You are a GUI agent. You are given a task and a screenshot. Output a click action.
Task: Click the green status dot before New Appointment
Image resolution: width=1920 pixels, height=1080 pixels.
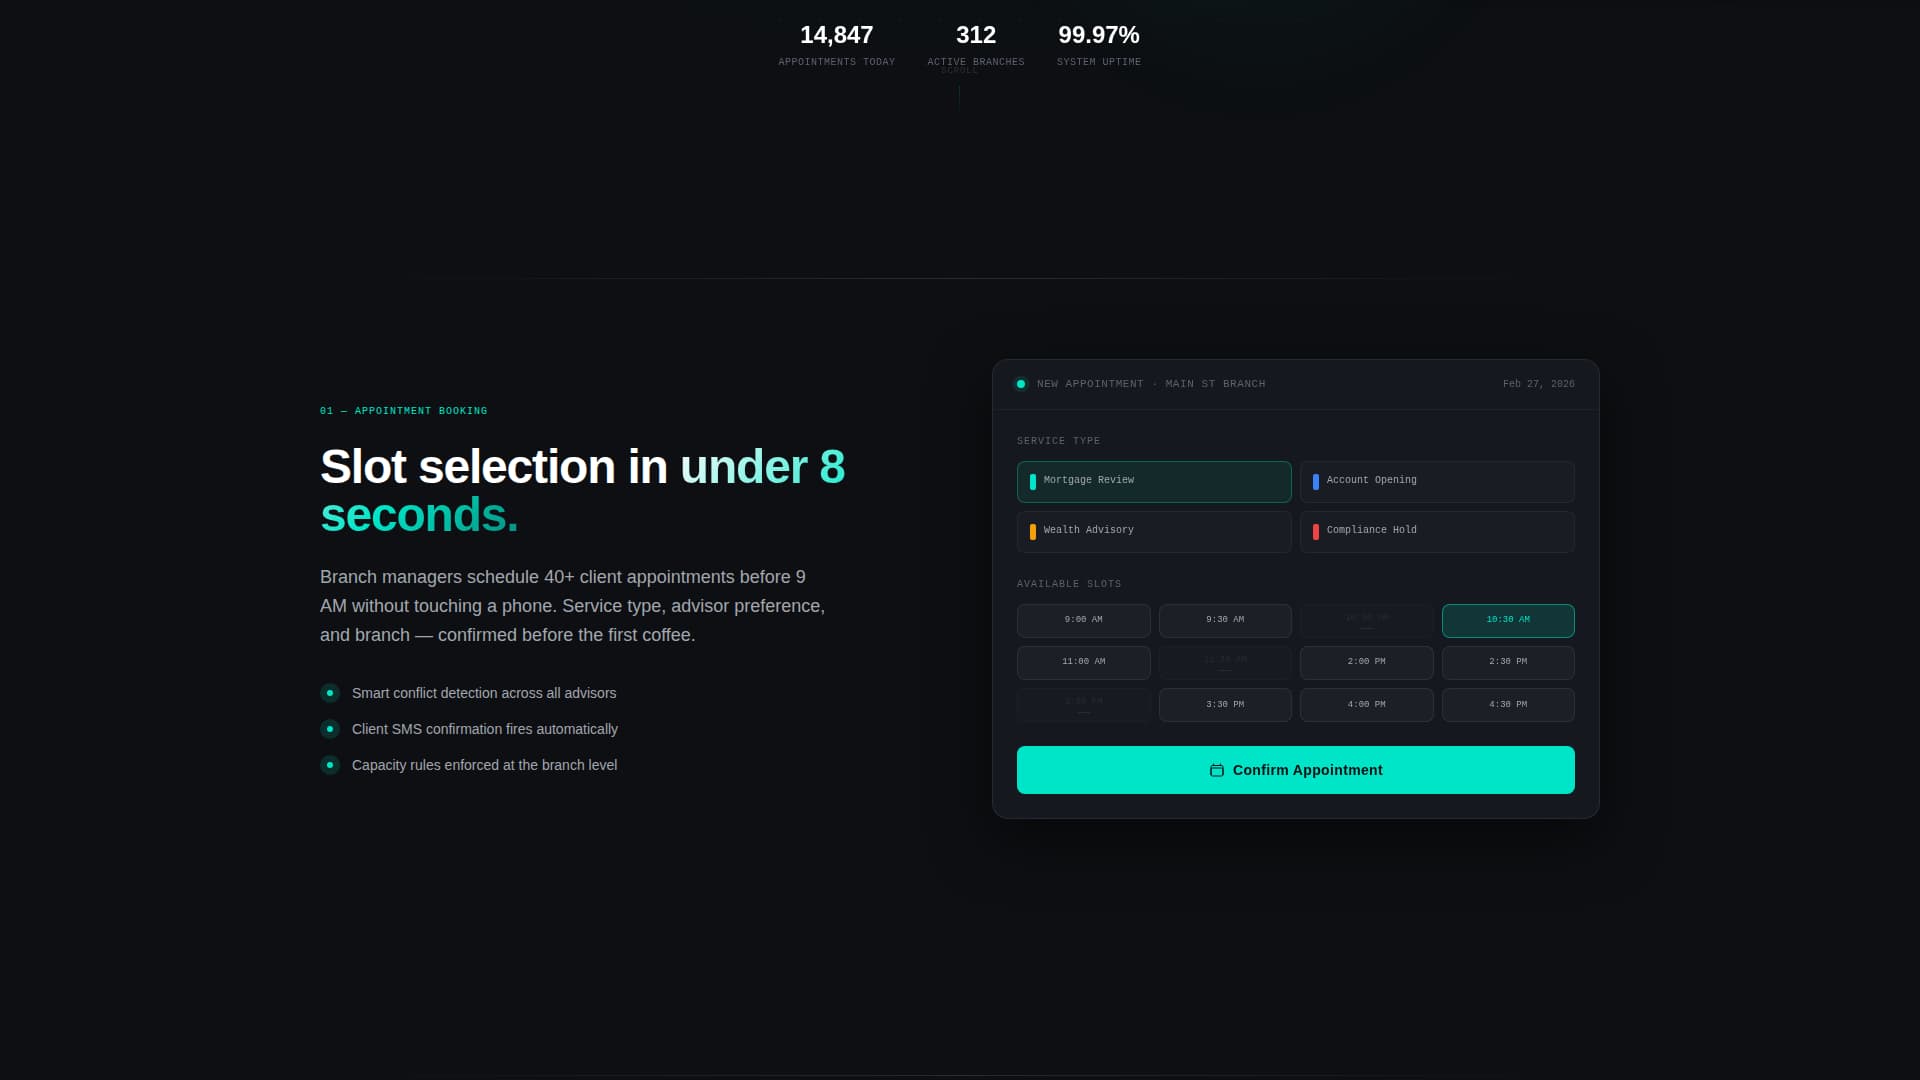tap(1021, 384)
